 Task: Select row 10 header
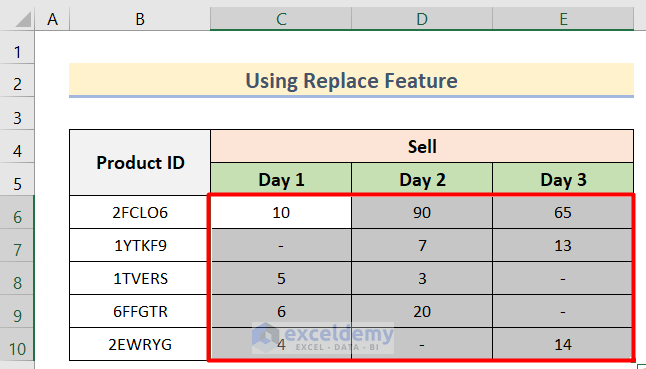[17, 345]
